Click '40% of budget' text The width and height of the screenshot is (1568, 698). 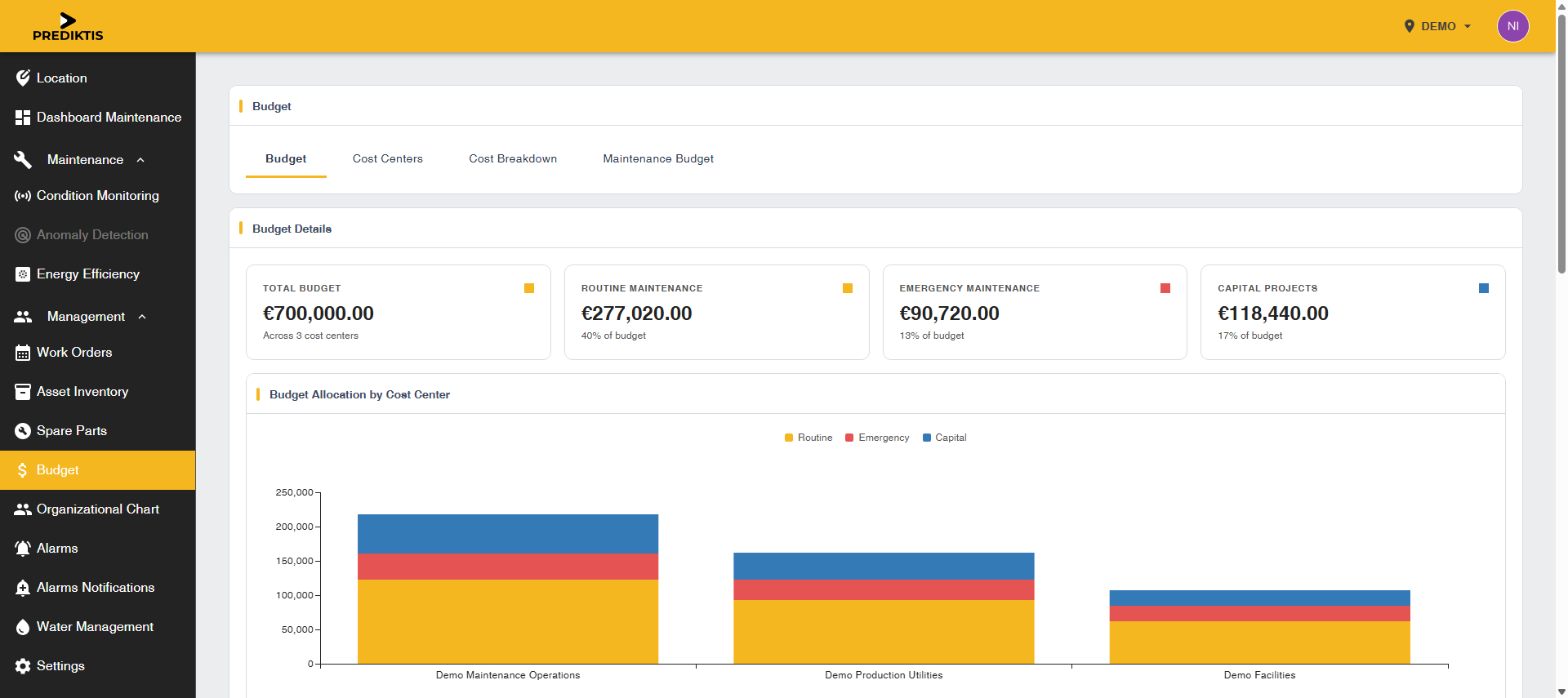click(x=613, y=336)
